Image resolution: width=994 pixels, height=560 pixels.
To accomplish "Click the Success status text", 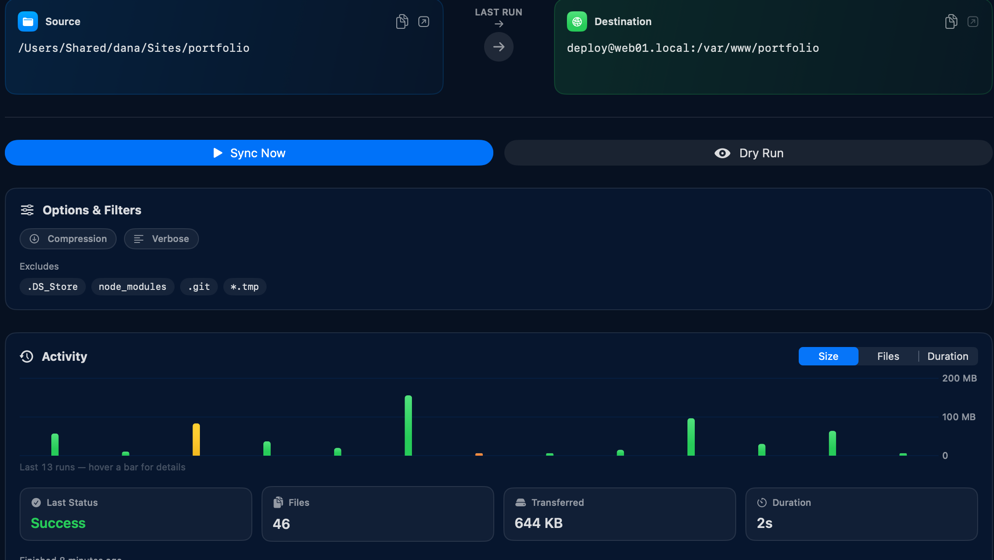I will [x=58, y=523].
